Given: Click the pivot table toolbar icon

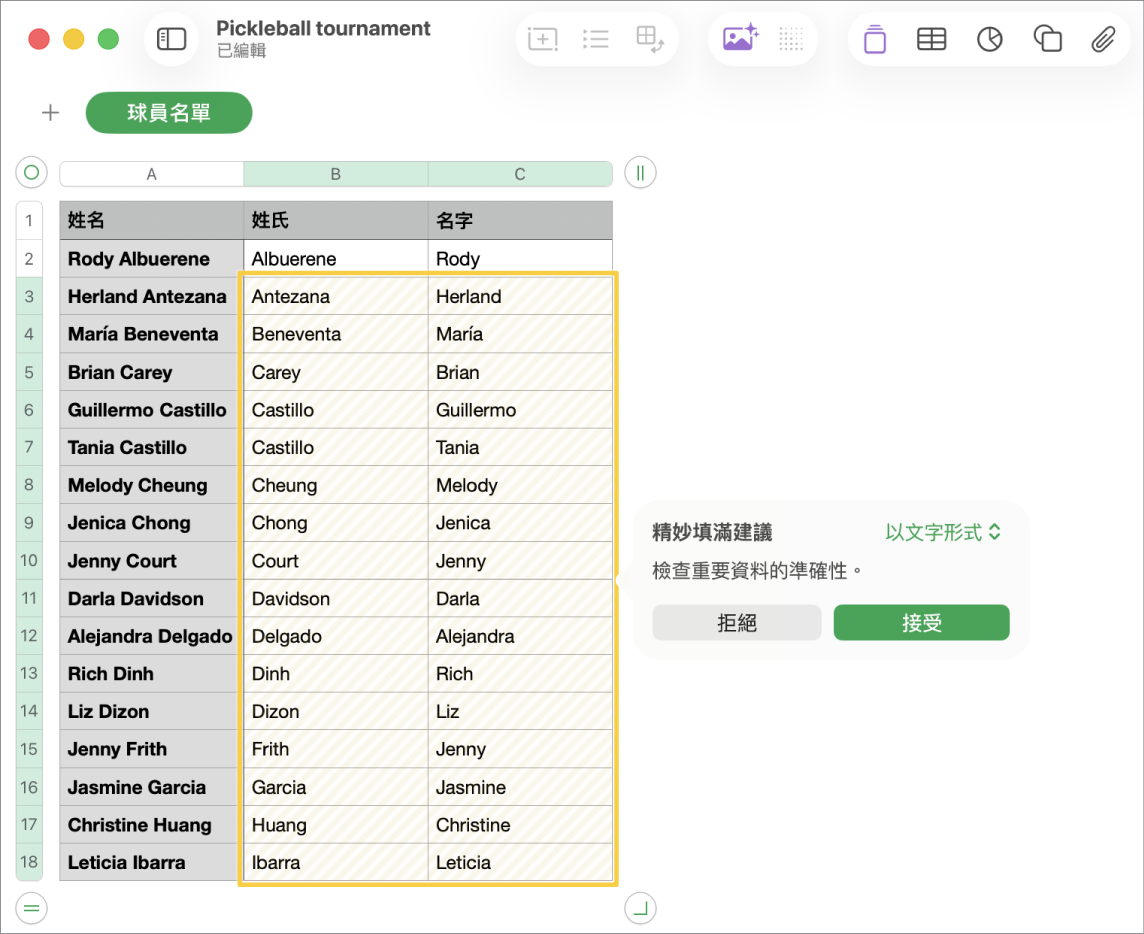Looking at the screenshot, I should point(649,39).
